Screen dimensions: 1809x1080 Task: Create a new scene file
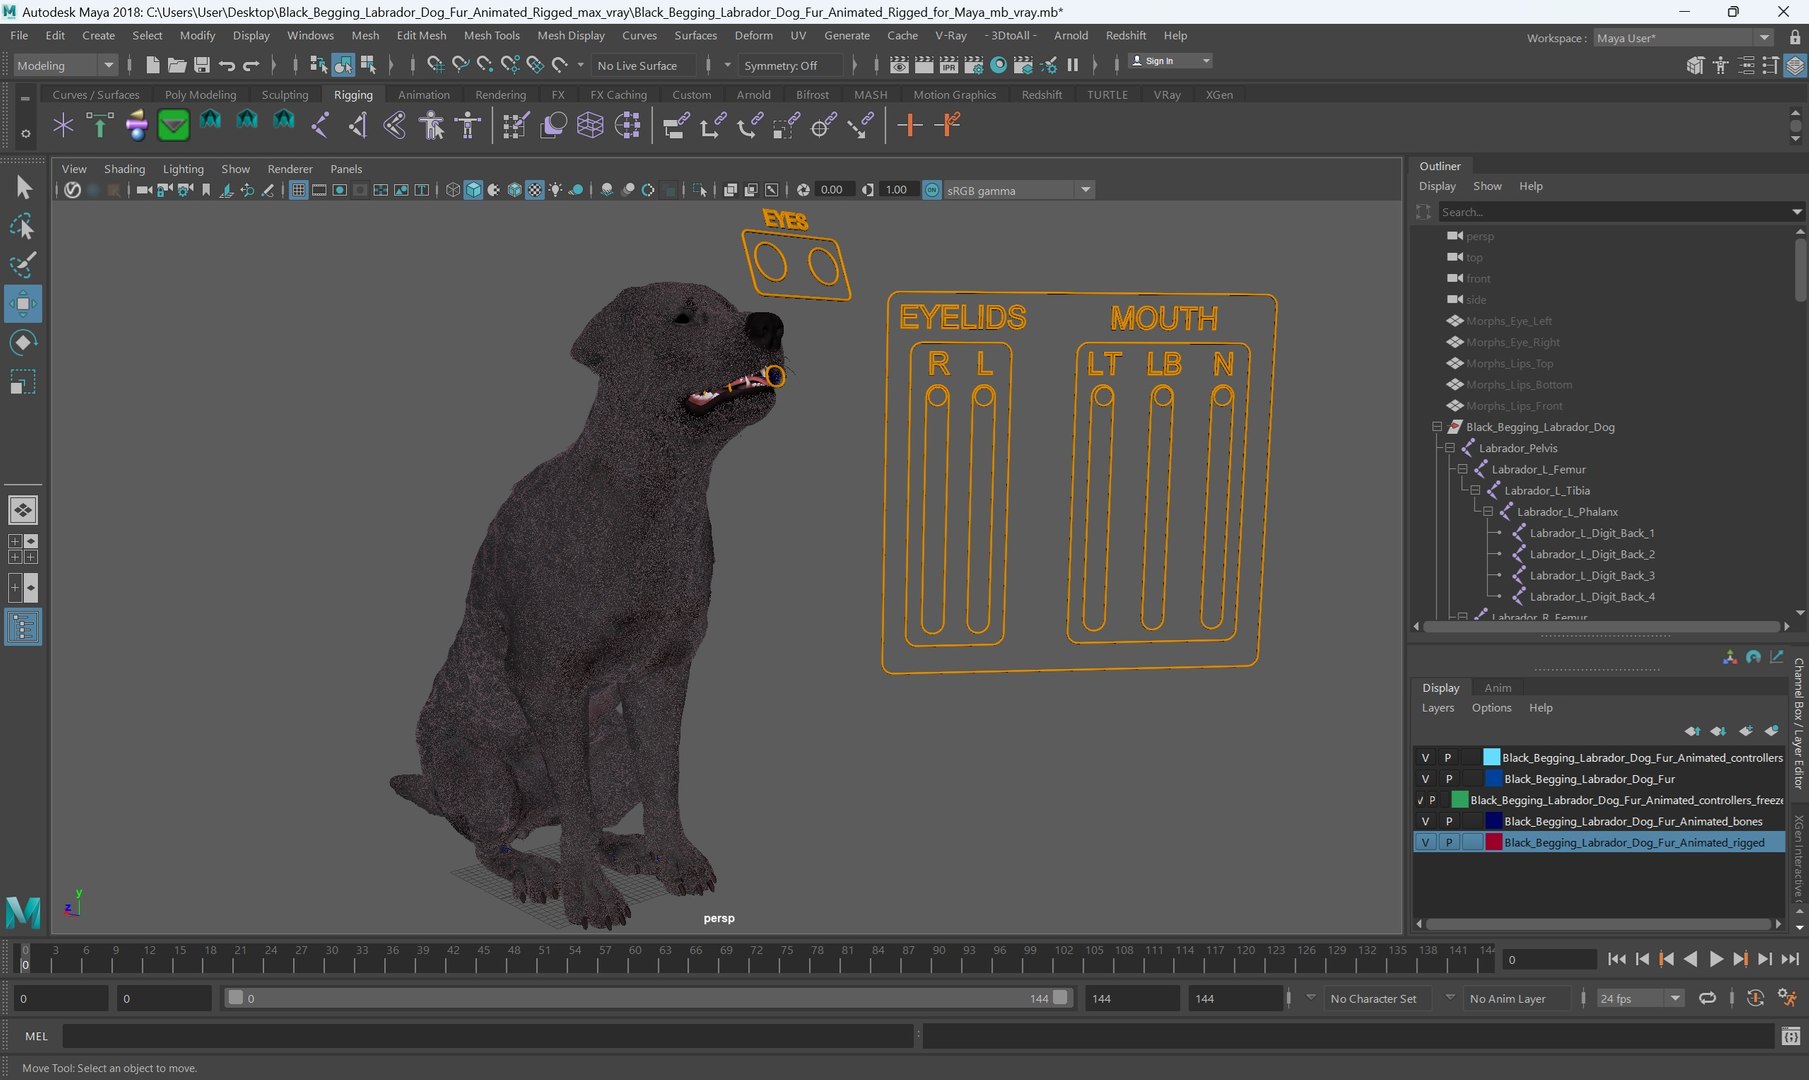(152, 65)
